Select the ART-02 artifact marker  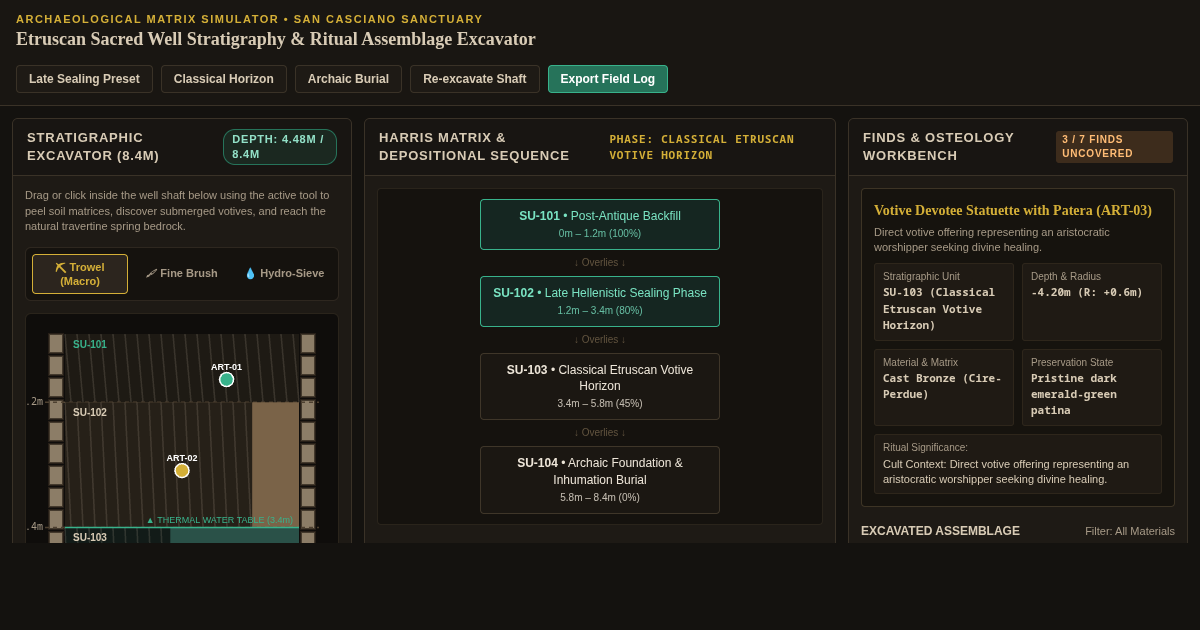tap(182, 470)
